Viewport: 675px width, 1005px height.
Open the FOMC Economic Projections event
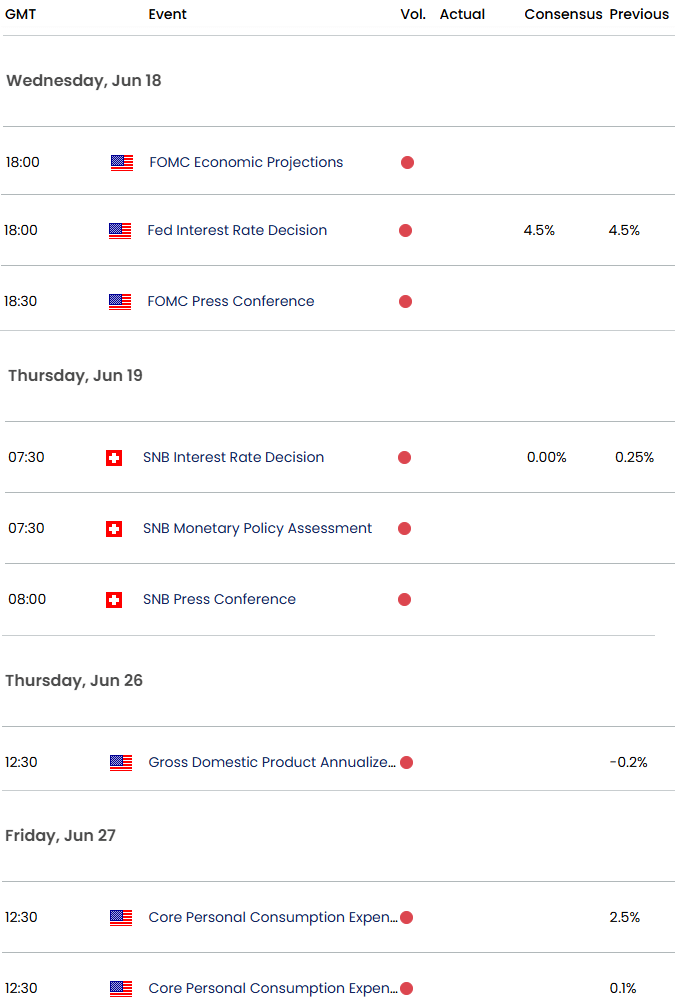pos(244,162)
